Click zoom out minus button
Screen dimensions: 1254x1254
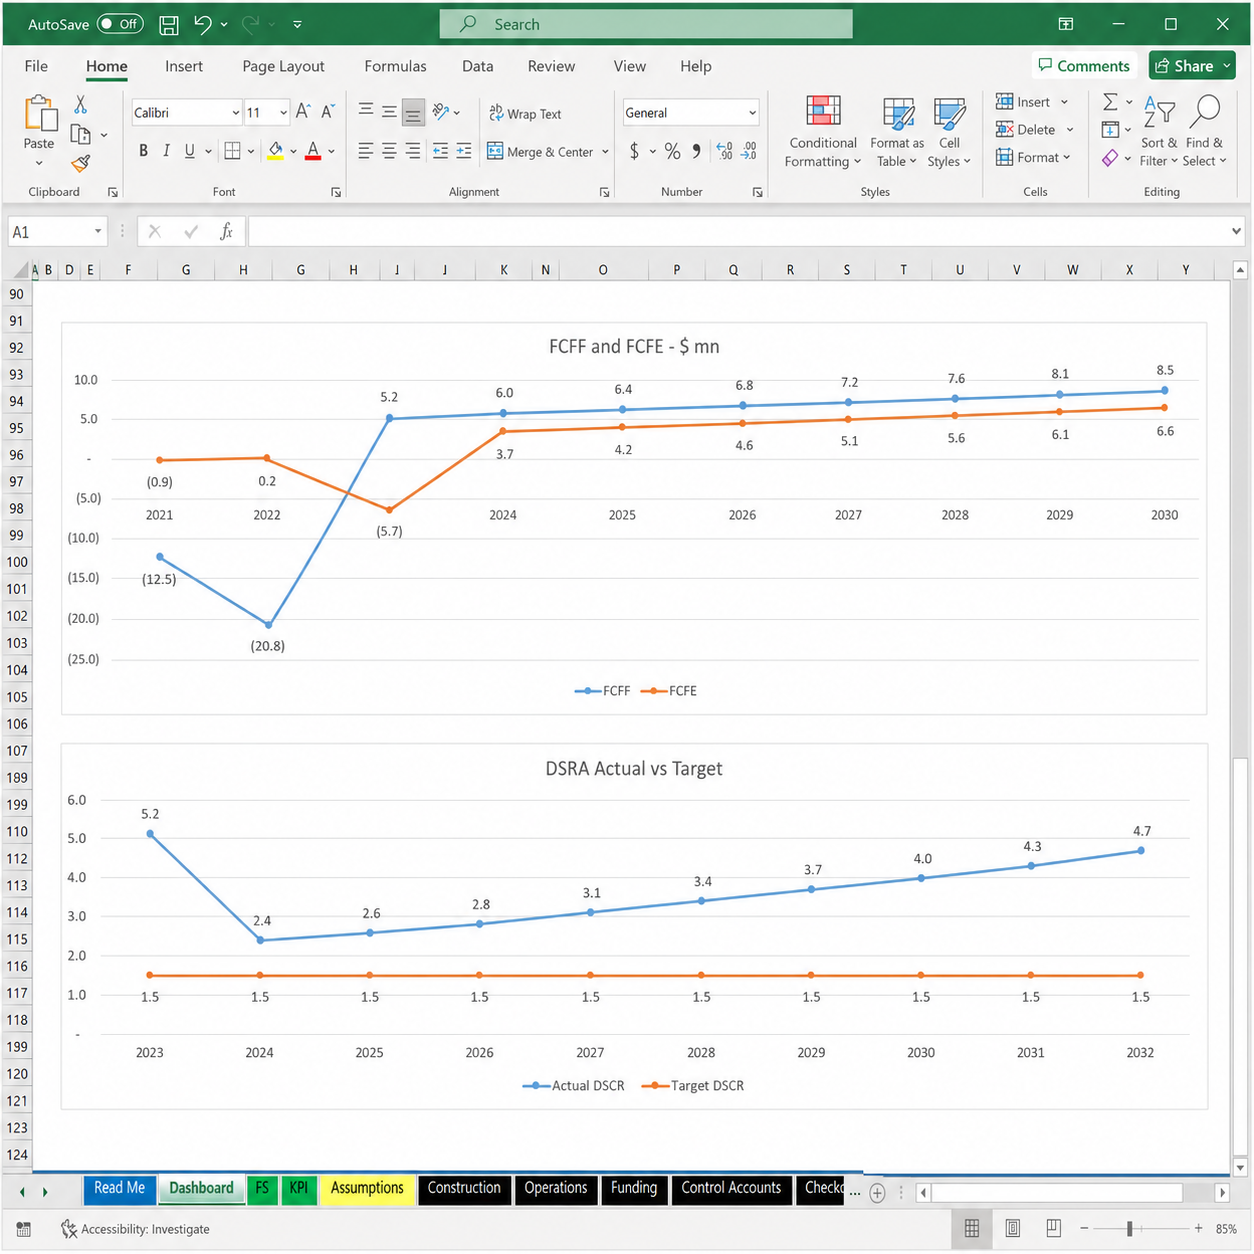coord(1084,1228)
